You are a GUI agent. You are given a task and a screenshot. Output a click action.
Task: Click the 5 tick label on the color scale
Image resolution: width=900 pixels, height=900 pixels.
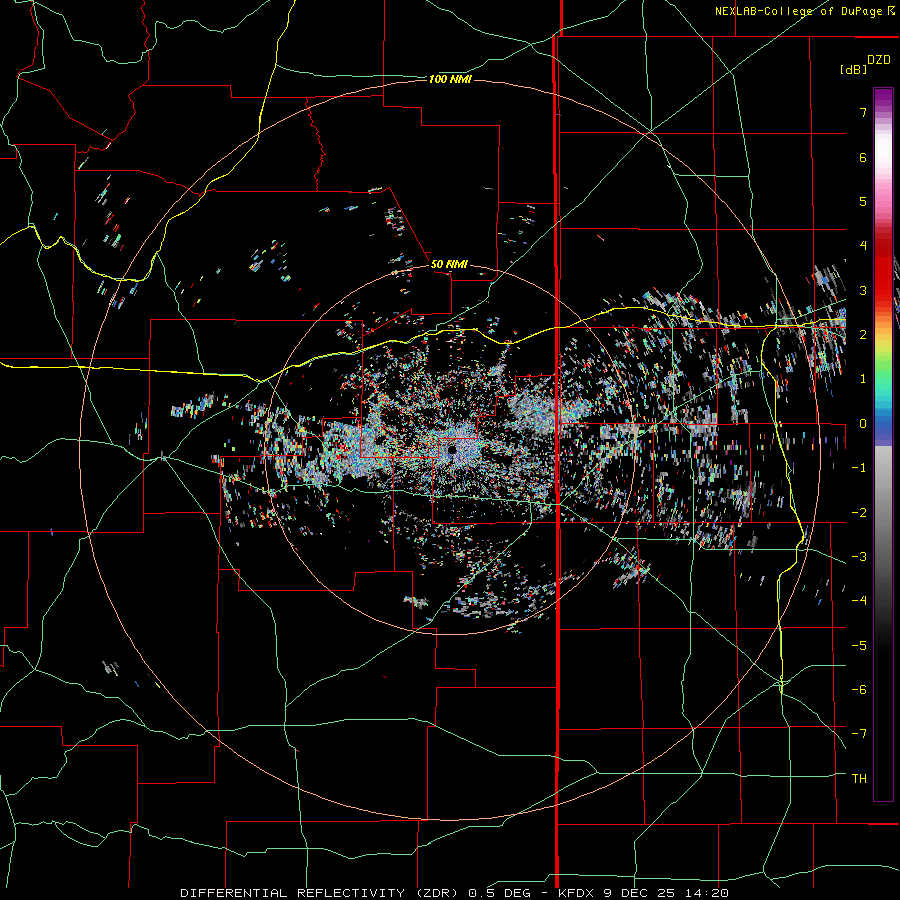(x=863, y=201)
